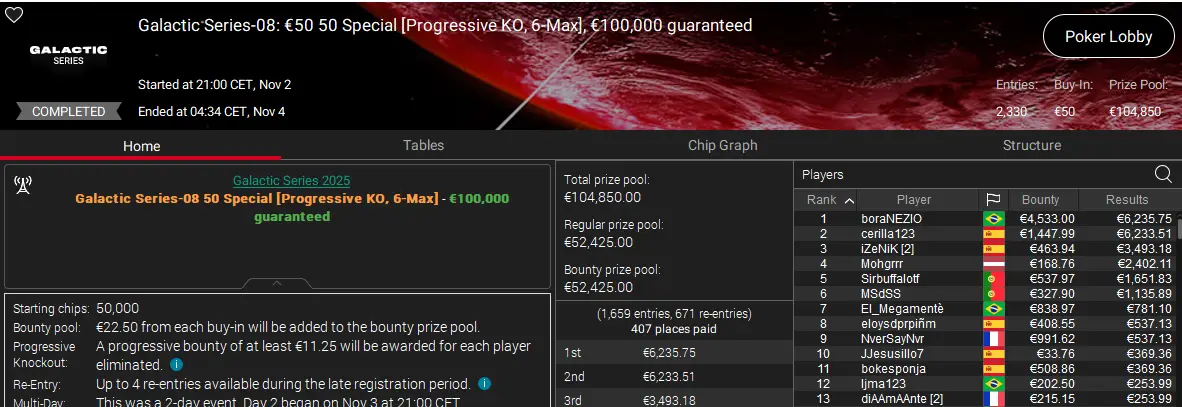Sort players by Rank column
Image resolution: width=1182 pixels, height=407 pixels.
pyautogui.click(x=830, y=200)
